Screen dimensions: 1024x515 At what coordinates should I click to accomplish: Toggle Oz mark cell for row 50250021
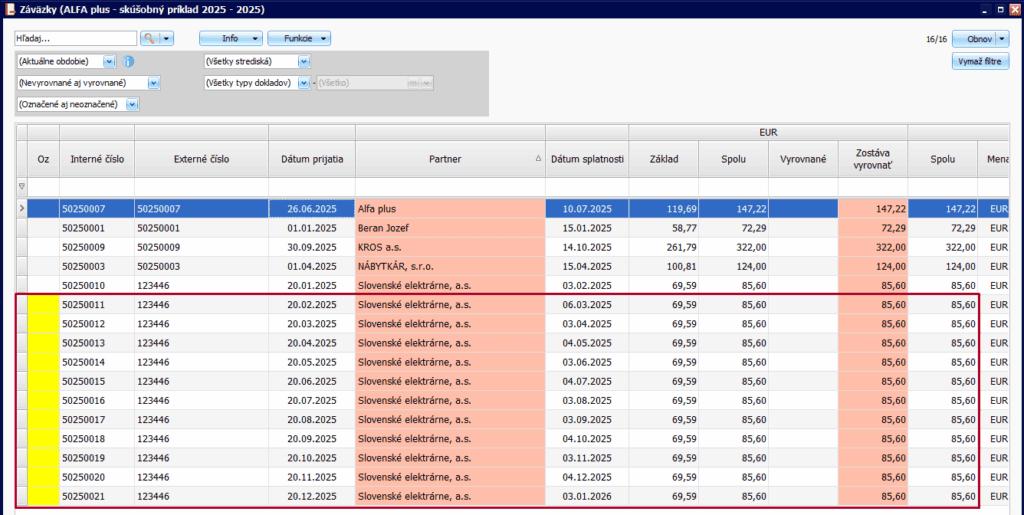(x=43, y=496)
